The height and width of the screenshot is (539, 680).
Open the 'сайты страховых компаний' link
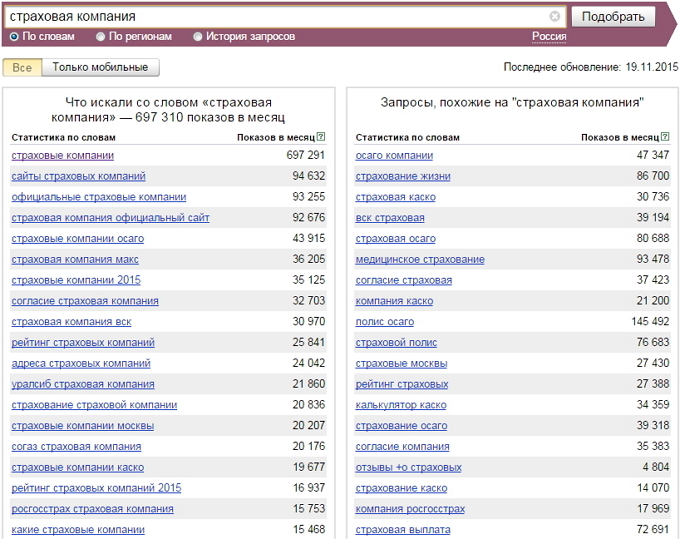(x=78, y=176)
